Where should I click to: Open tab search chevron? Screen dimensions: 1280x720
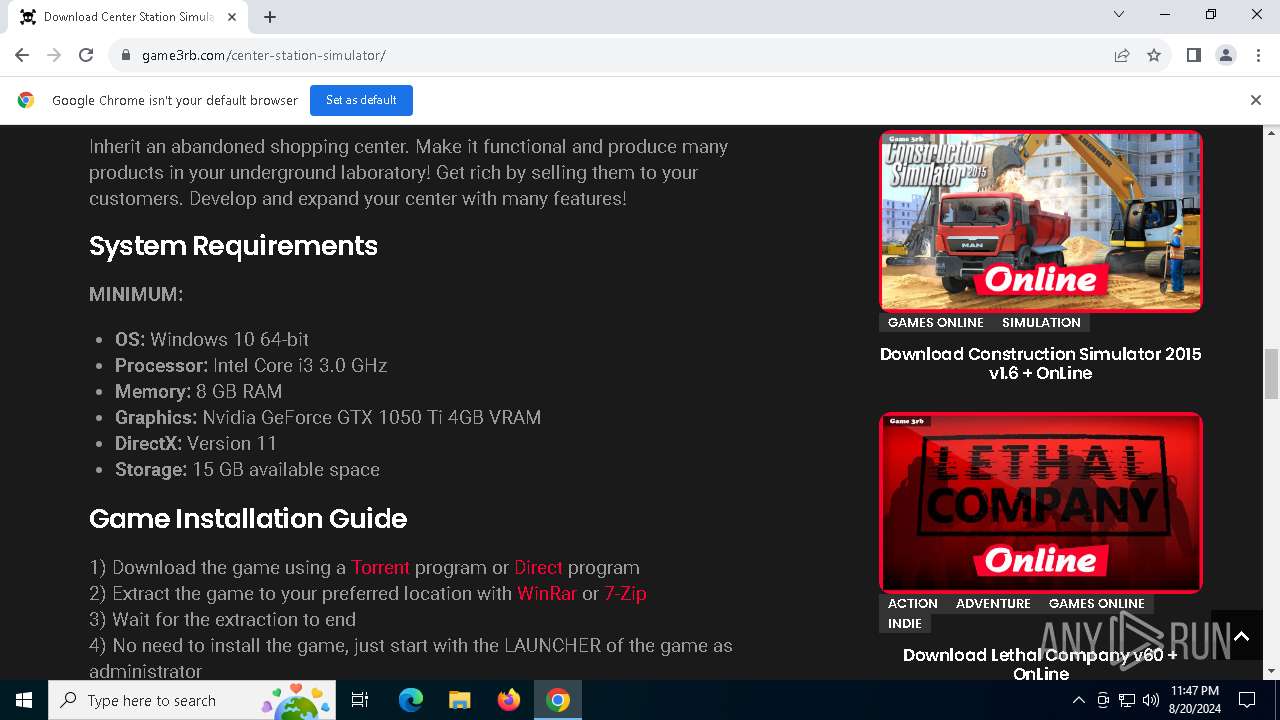[x=1119, y=14]
